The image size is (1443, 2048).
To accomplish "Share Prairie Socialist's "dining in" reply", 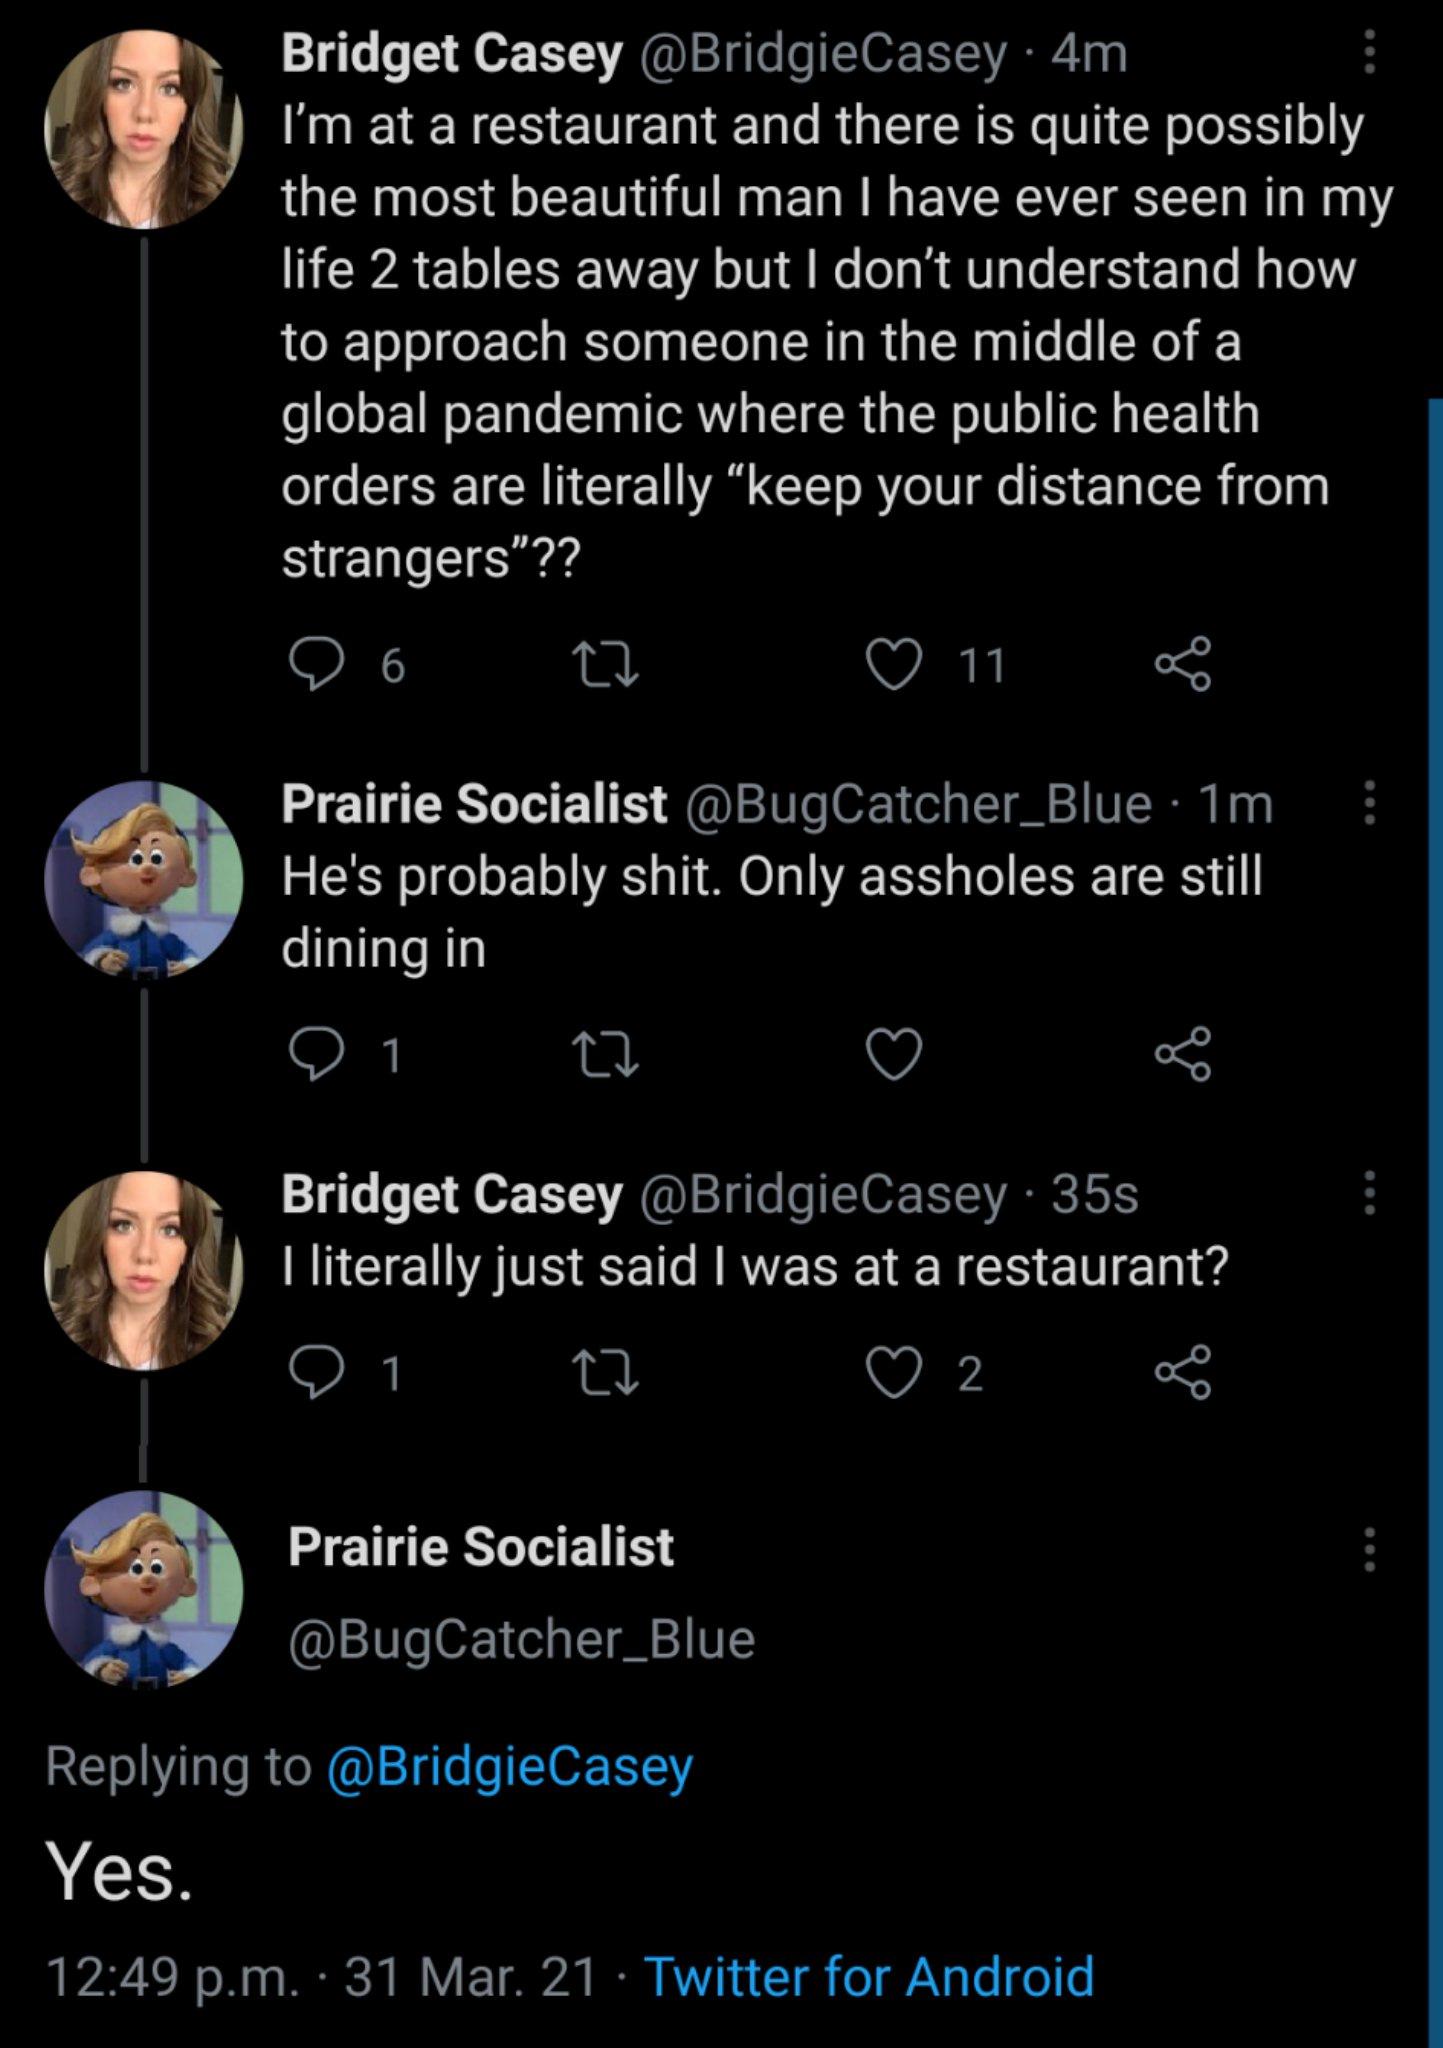I will [x=1183, y=1054].
